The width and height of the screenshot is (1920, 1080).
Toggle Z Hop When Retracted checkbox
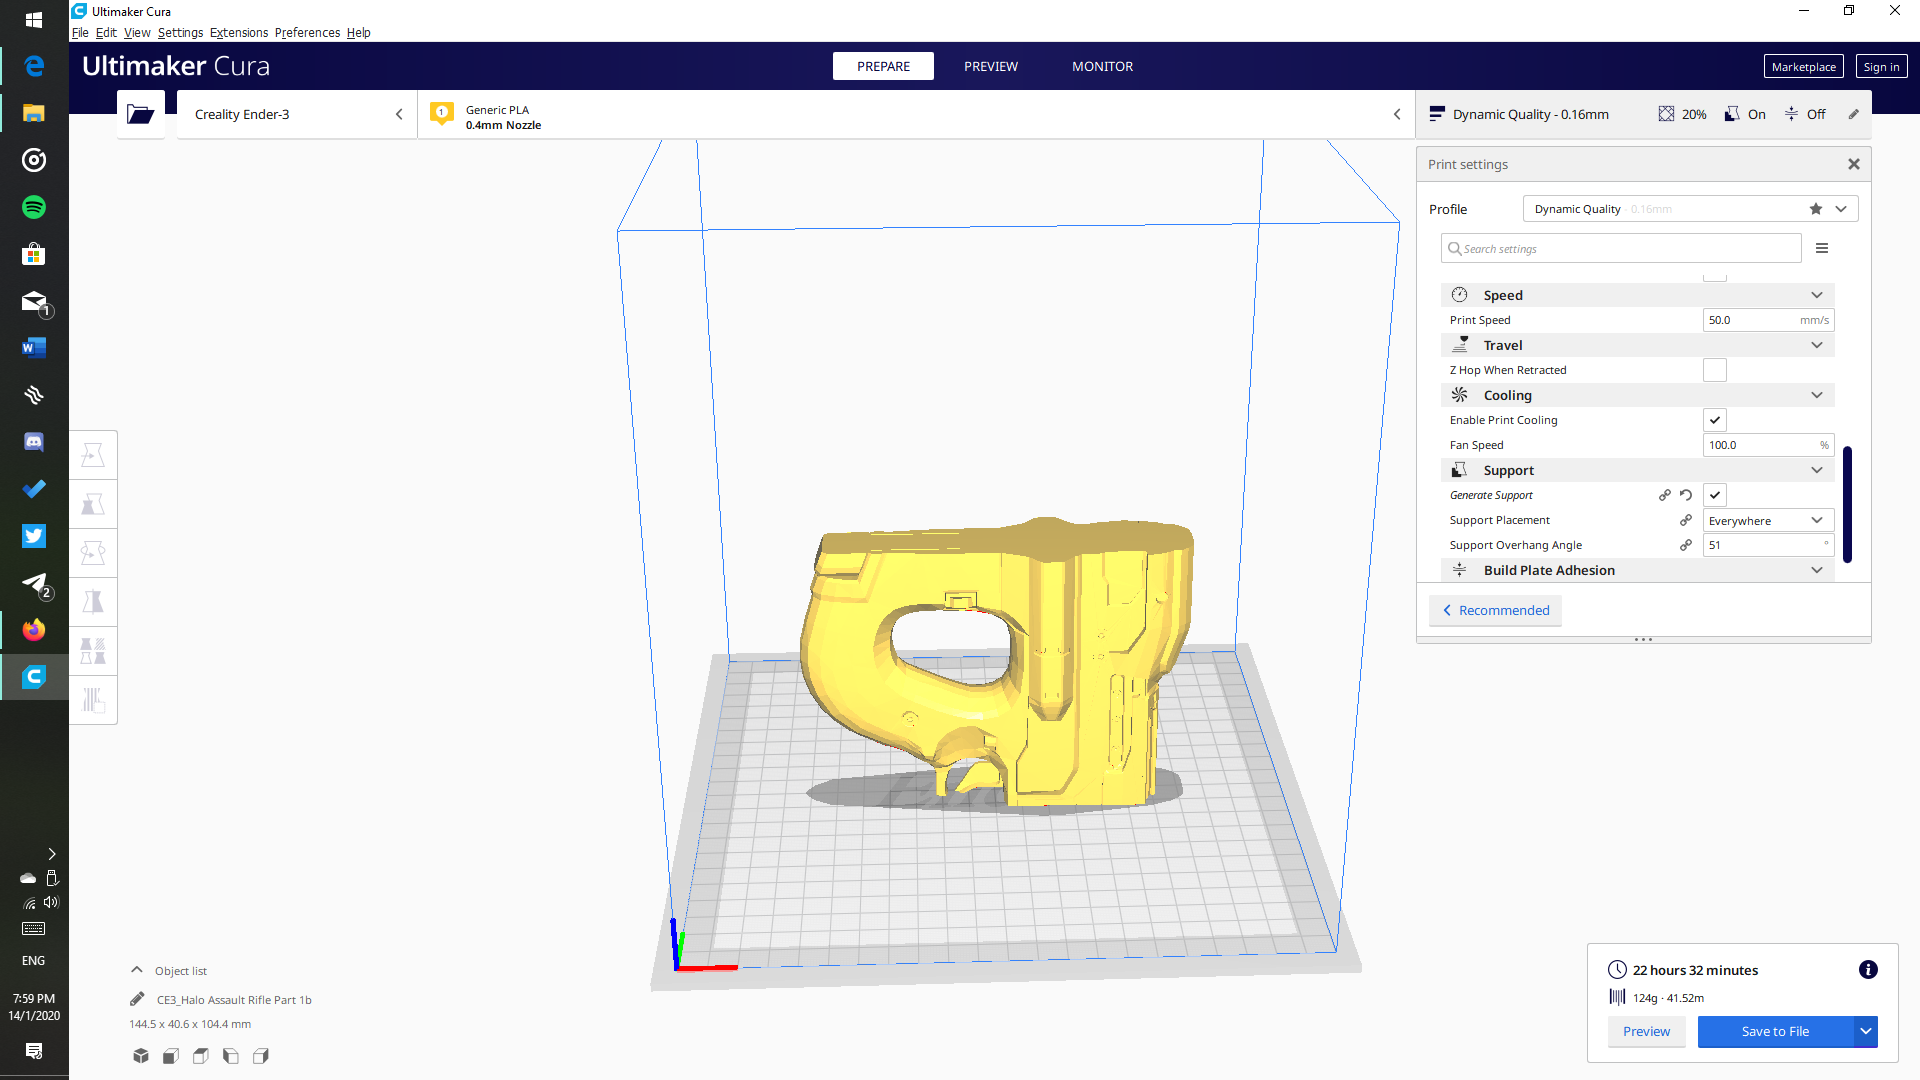pyautogui.click(x=1715, y=370)
